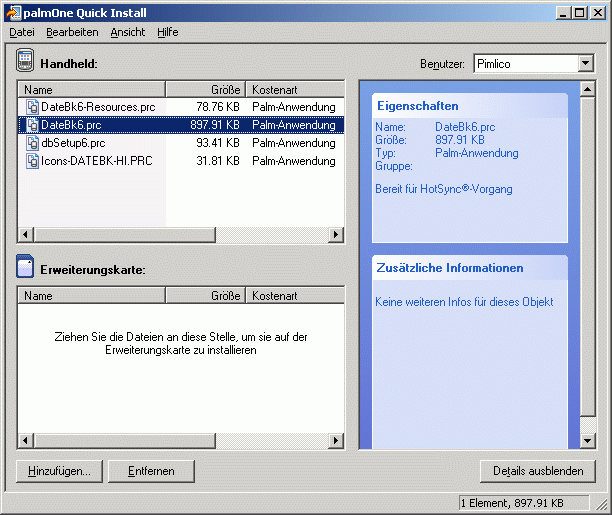
Task: Click the window resize grip corner
Action: pyautogui.click(x=601, y=504)
